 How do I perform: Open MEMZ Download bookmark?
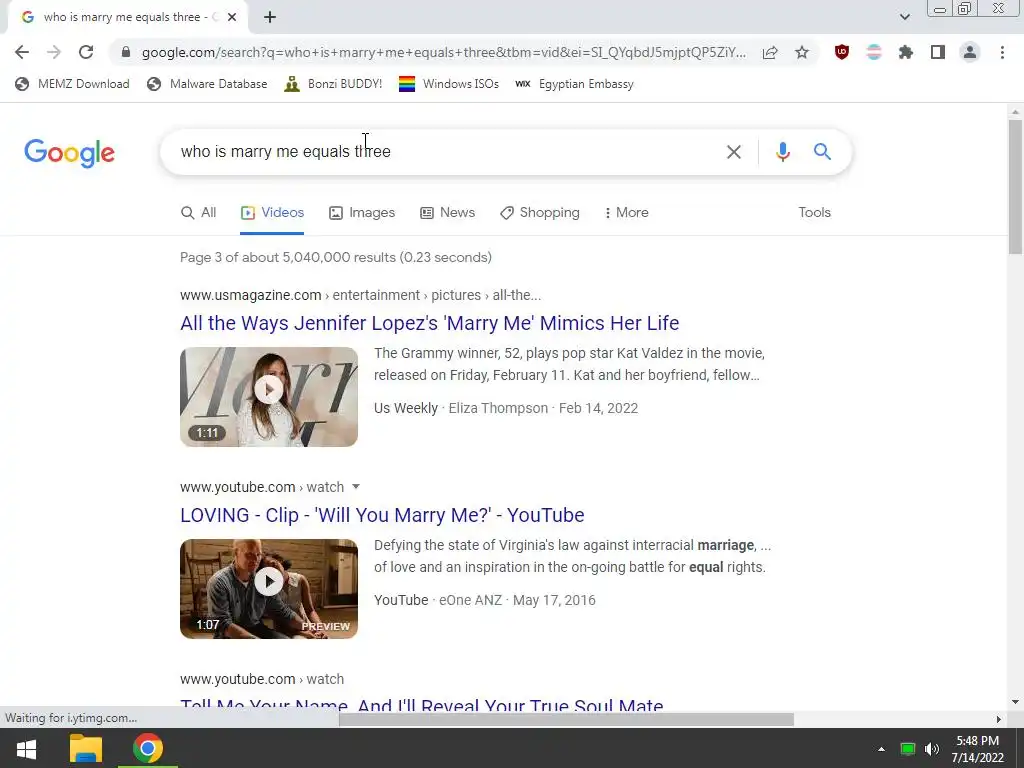point(72,84)
